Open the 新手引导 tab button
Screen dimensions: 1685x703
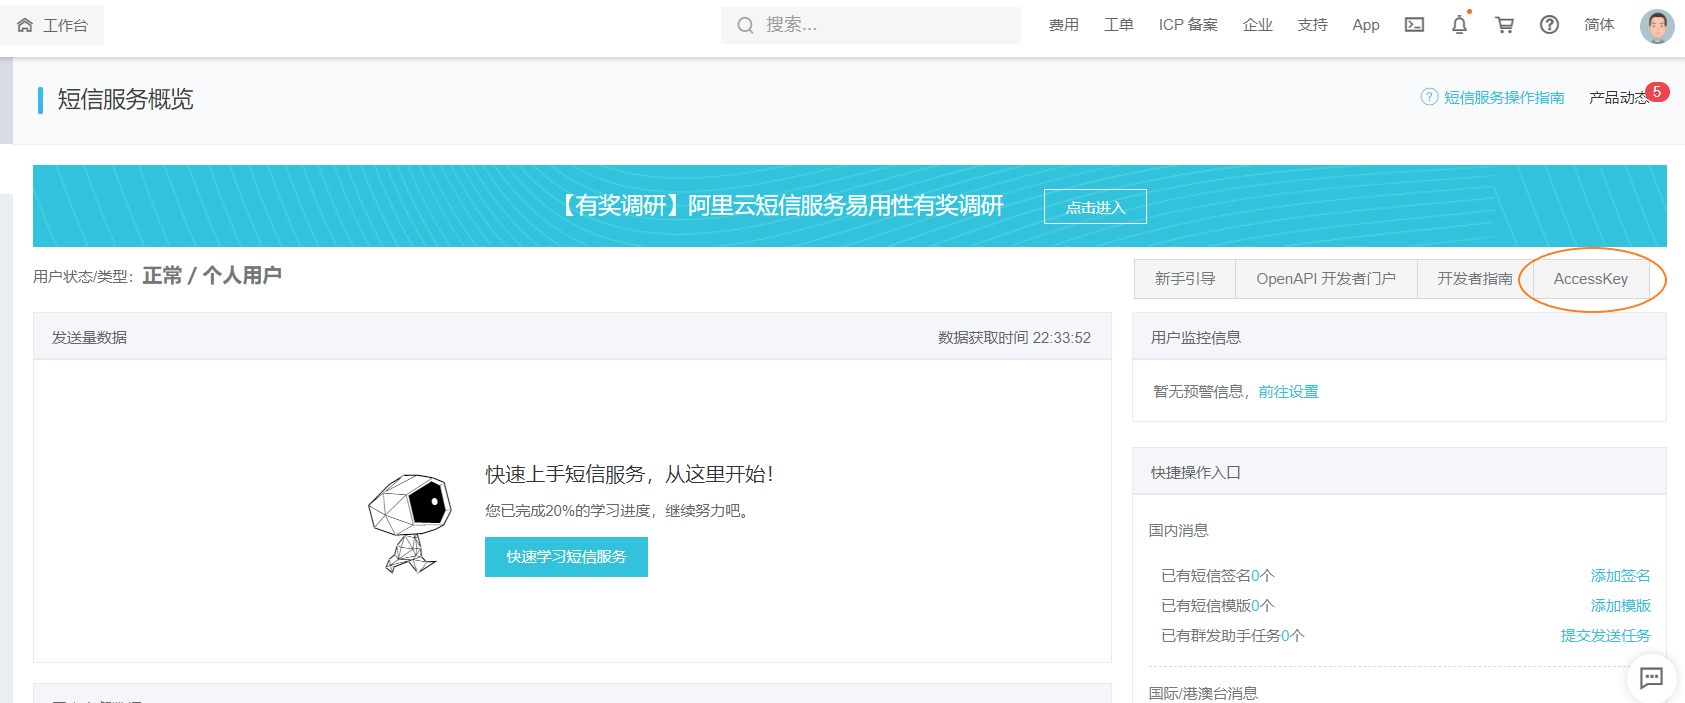click(x=1185, y=279)
